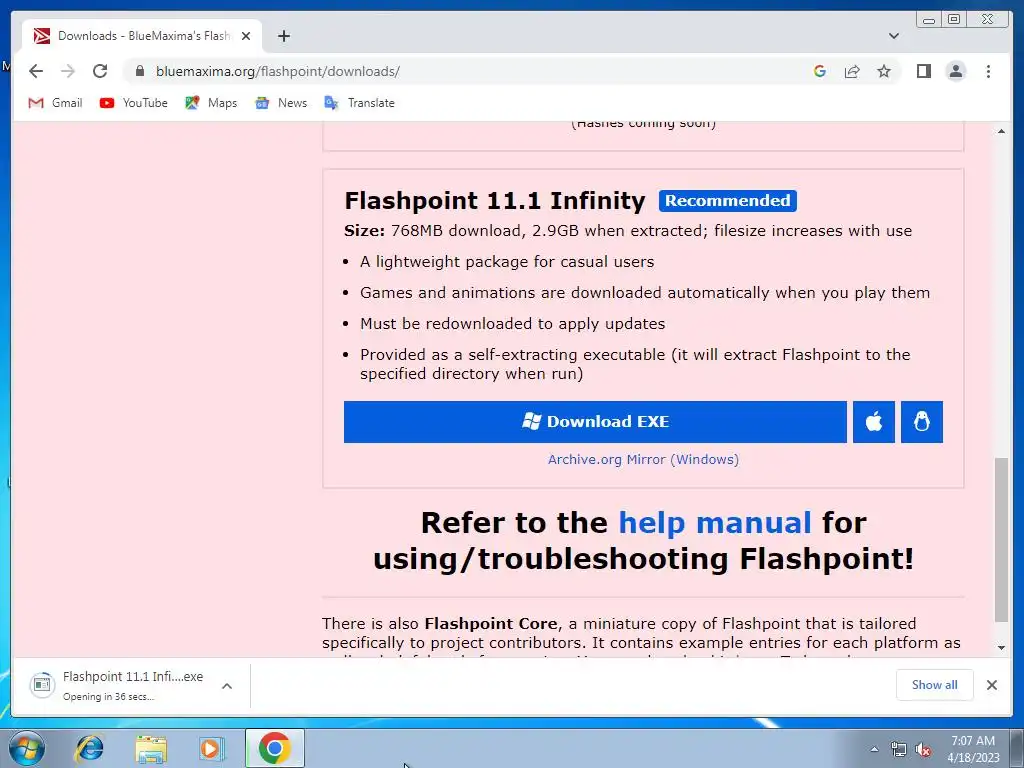Screen dimensions: 1024x768
Task: Open Translate bookmark
Action: (360, 103)
